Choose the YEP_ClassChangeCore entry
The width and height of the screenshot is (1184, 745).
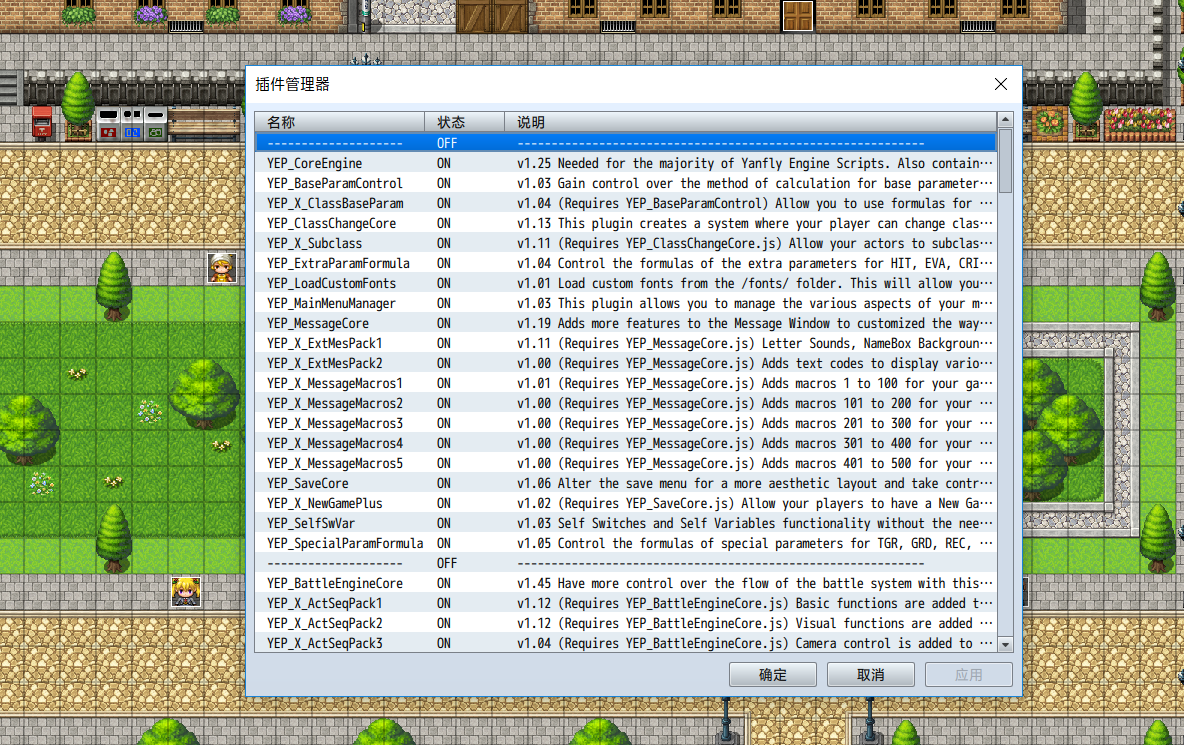pos(626,223)
